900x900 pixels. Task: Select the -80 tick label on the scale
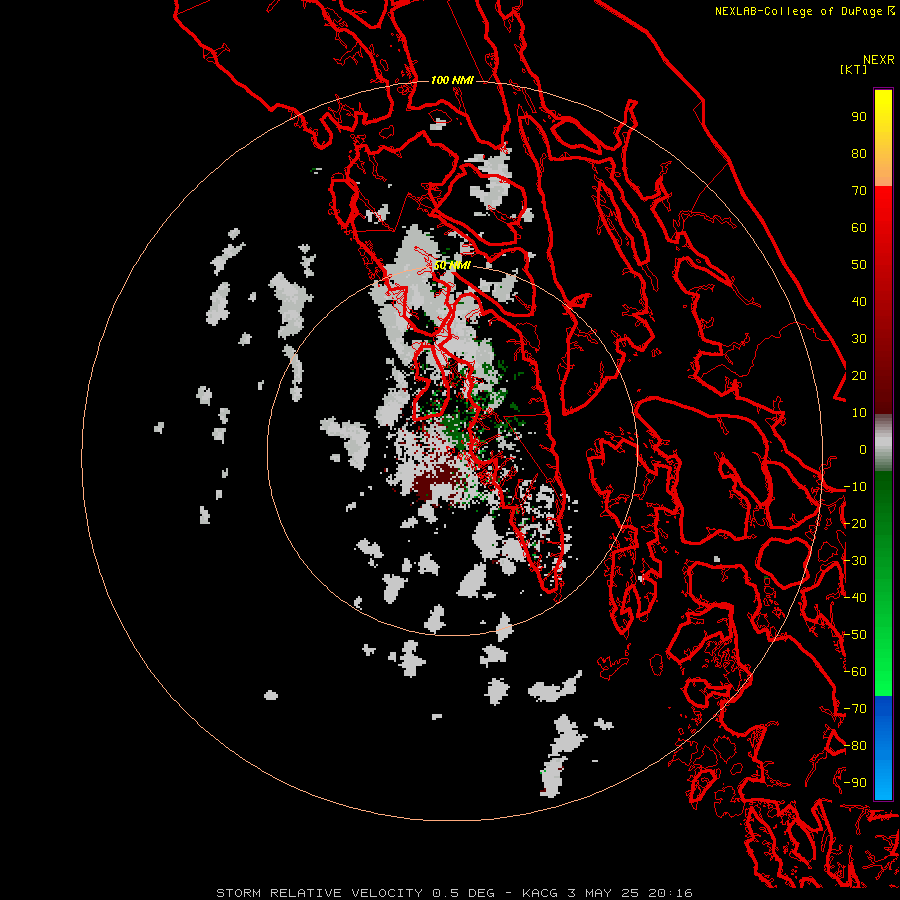855,746
